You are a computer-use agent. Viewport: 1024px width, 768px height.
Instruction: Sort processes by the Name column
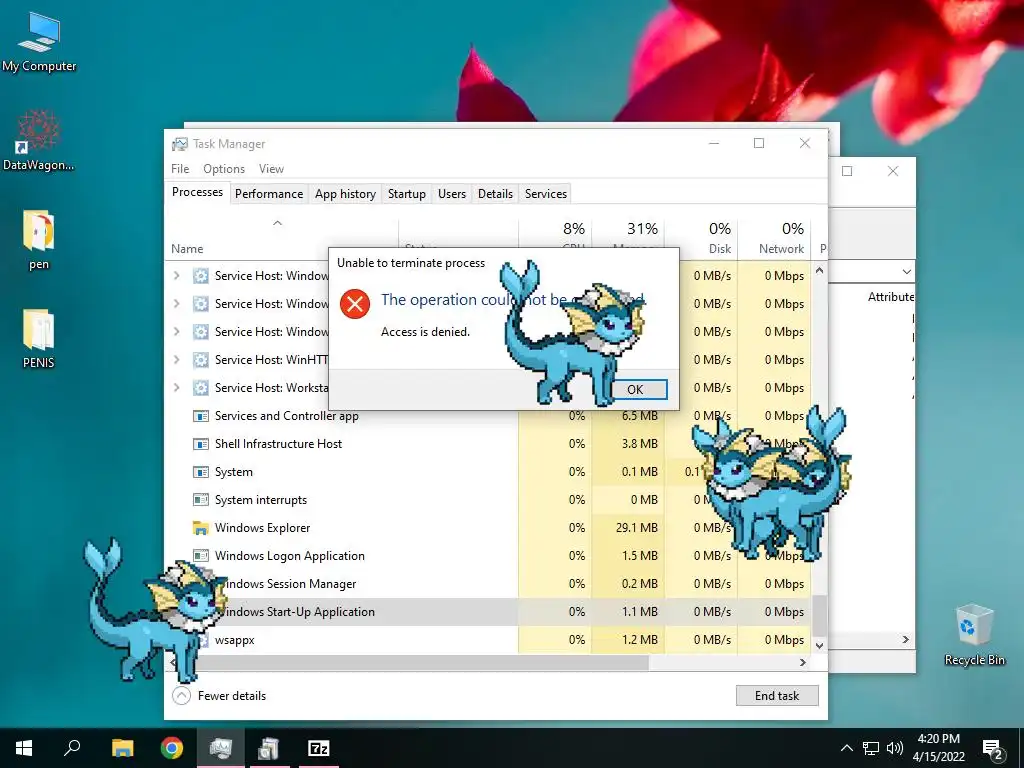pyautogui.click(x=187, y=249)
